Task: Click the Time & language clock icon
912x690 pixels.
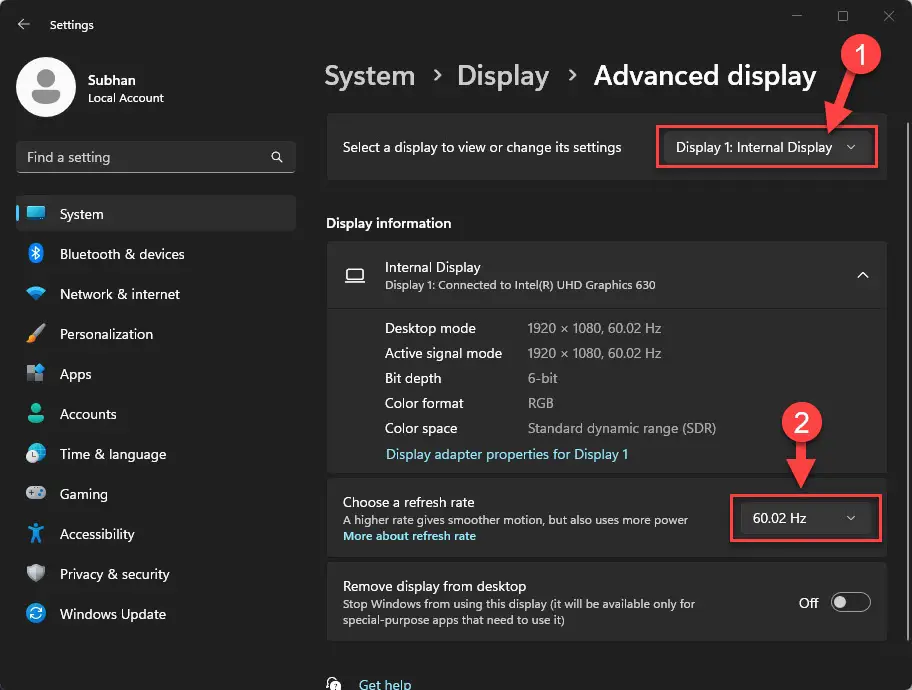Action: (x=36, y=453)
